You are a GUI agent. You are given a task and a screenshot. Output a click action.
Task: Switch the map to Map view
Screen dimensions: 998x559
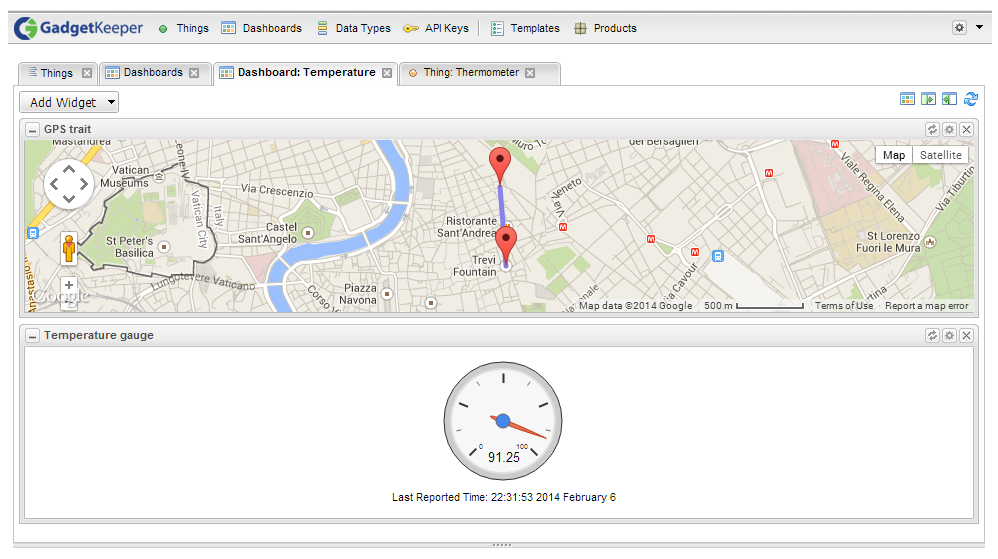894,155
